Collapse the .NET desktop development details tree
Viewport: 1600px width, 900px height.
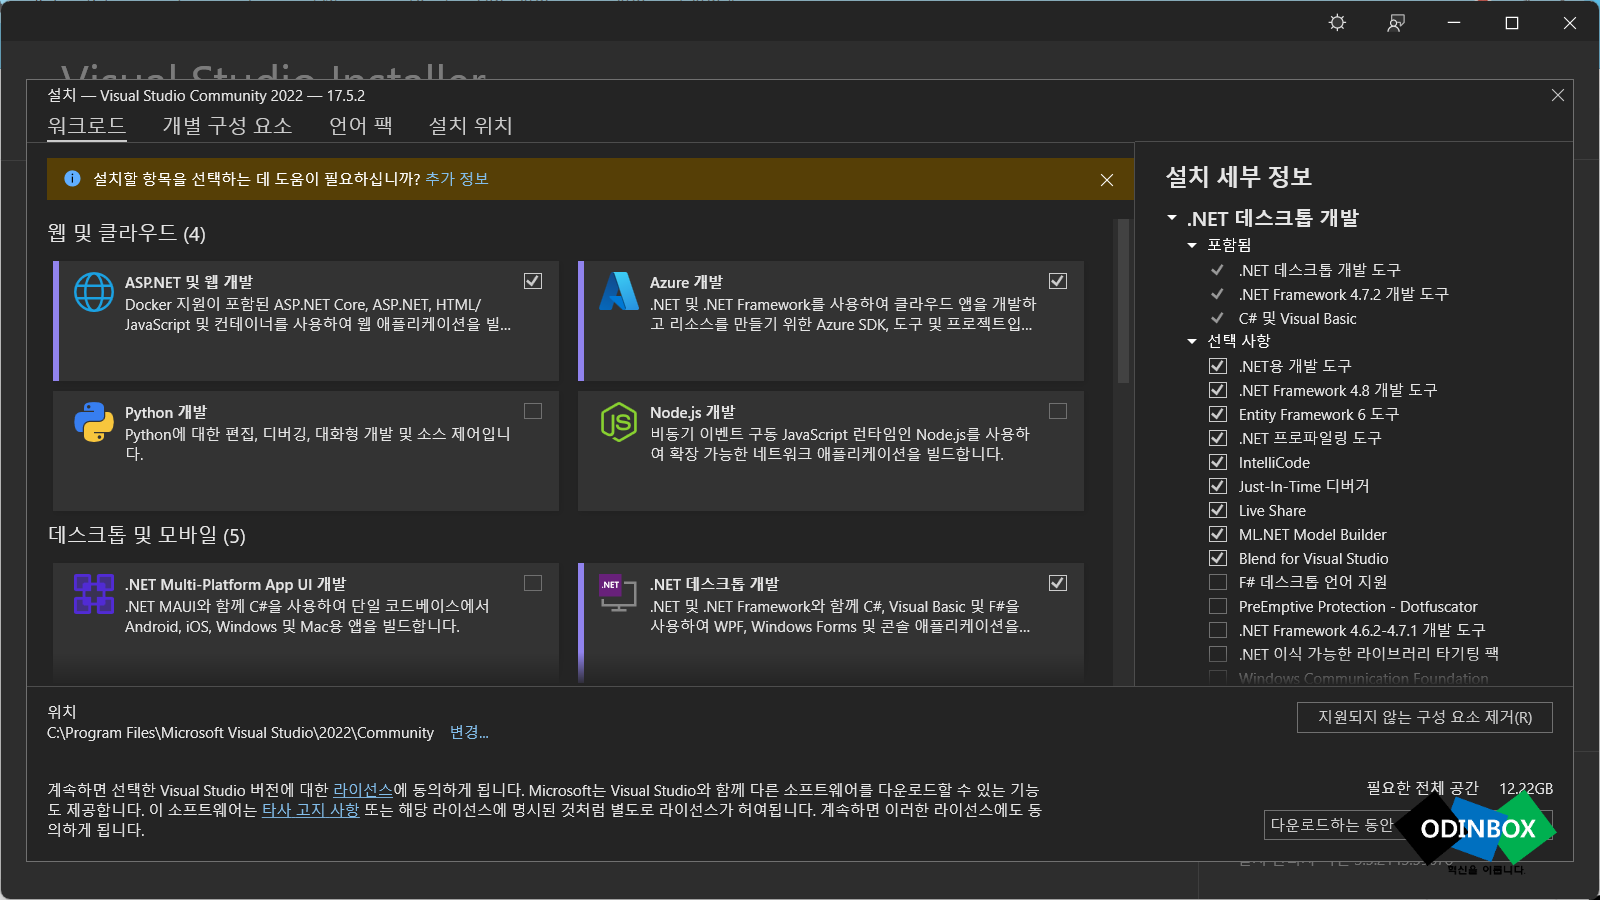pyautogui.click(x=1172, y=218)
